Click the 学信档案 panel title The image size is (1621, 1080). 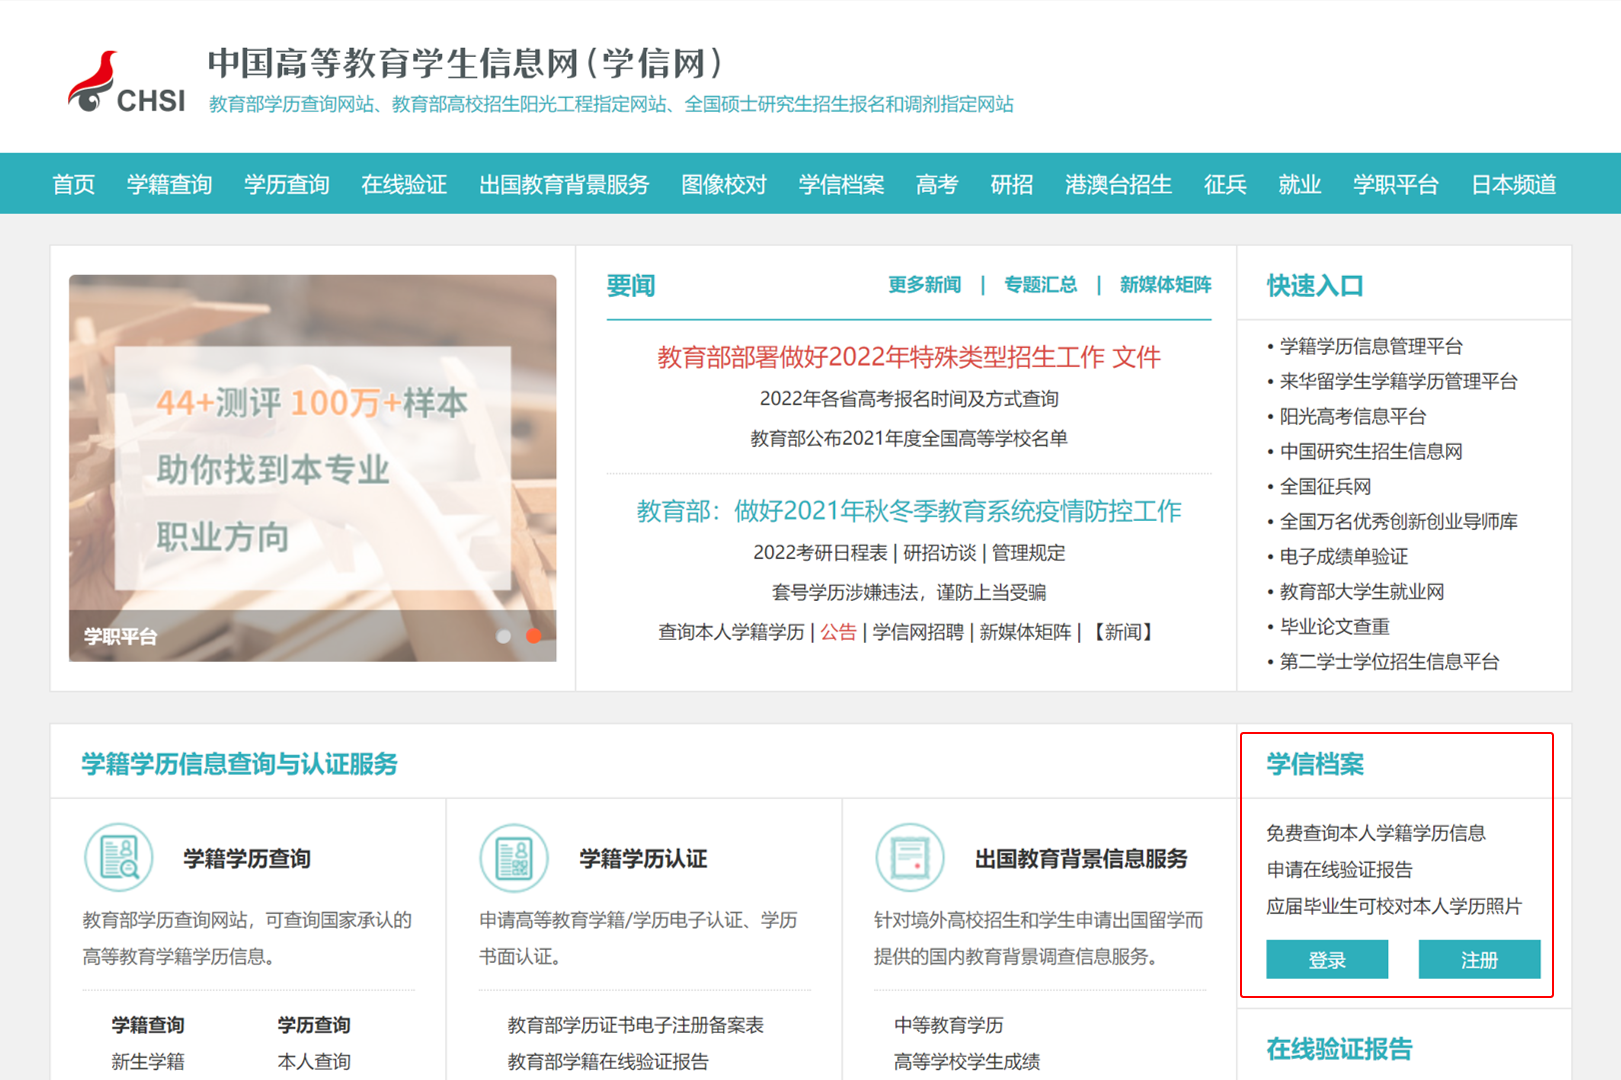(x=1315, y=764)
